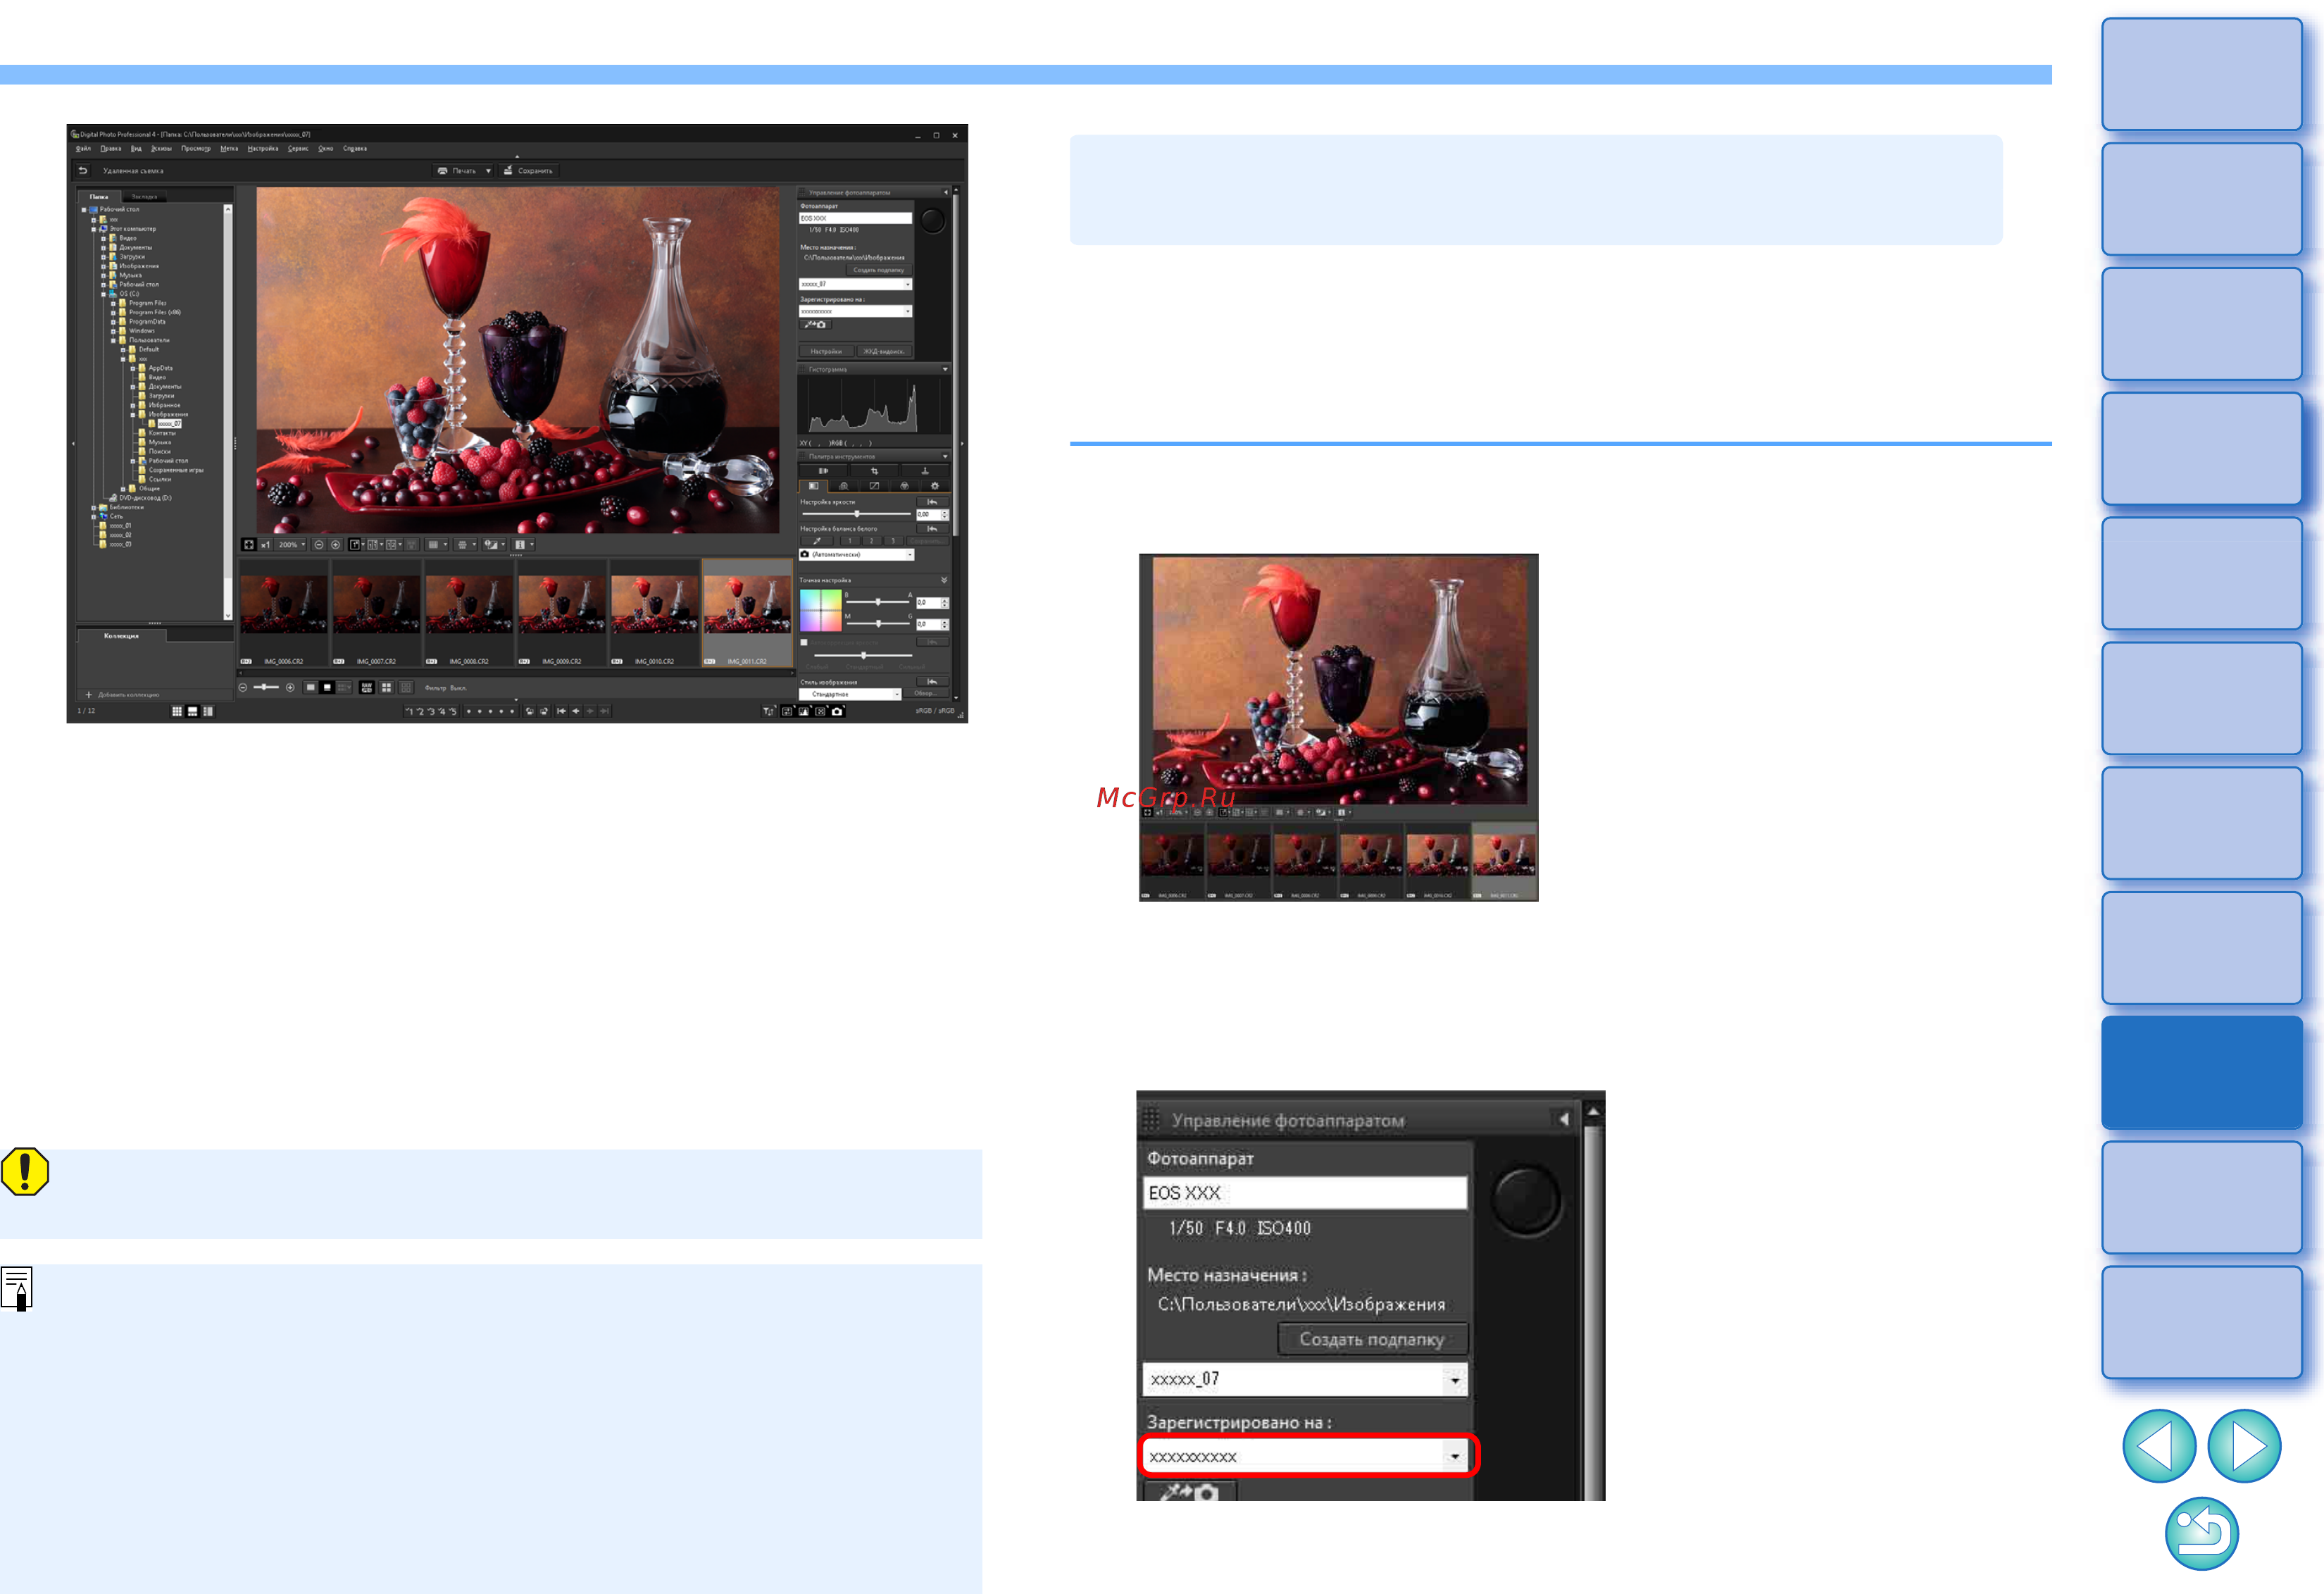The height and width of the screenshot is (1594, 2324).
Task: Select thumbnail IMG_0006.CR2 in the full DPP window
Action: 284,612
